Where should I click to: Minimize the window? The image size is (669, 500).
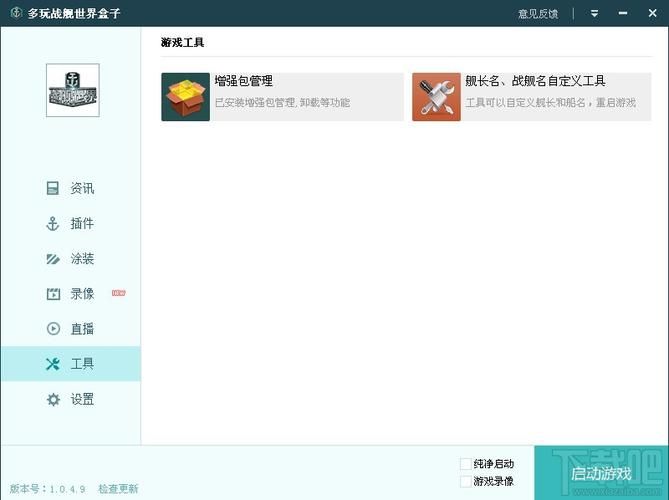tap(623, 13)
